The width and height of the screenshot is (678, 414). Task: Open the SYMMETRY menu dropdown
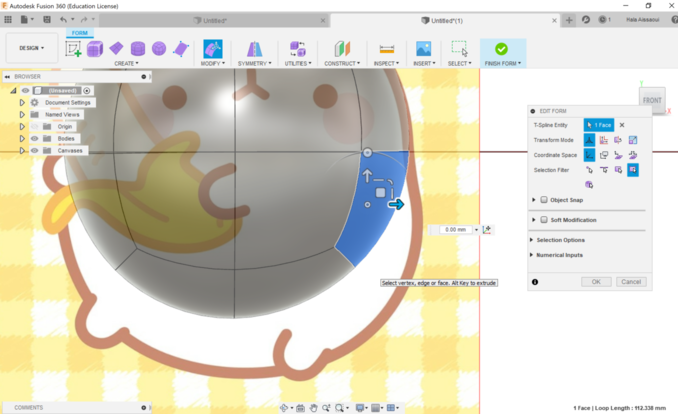[x=255, y=64]
